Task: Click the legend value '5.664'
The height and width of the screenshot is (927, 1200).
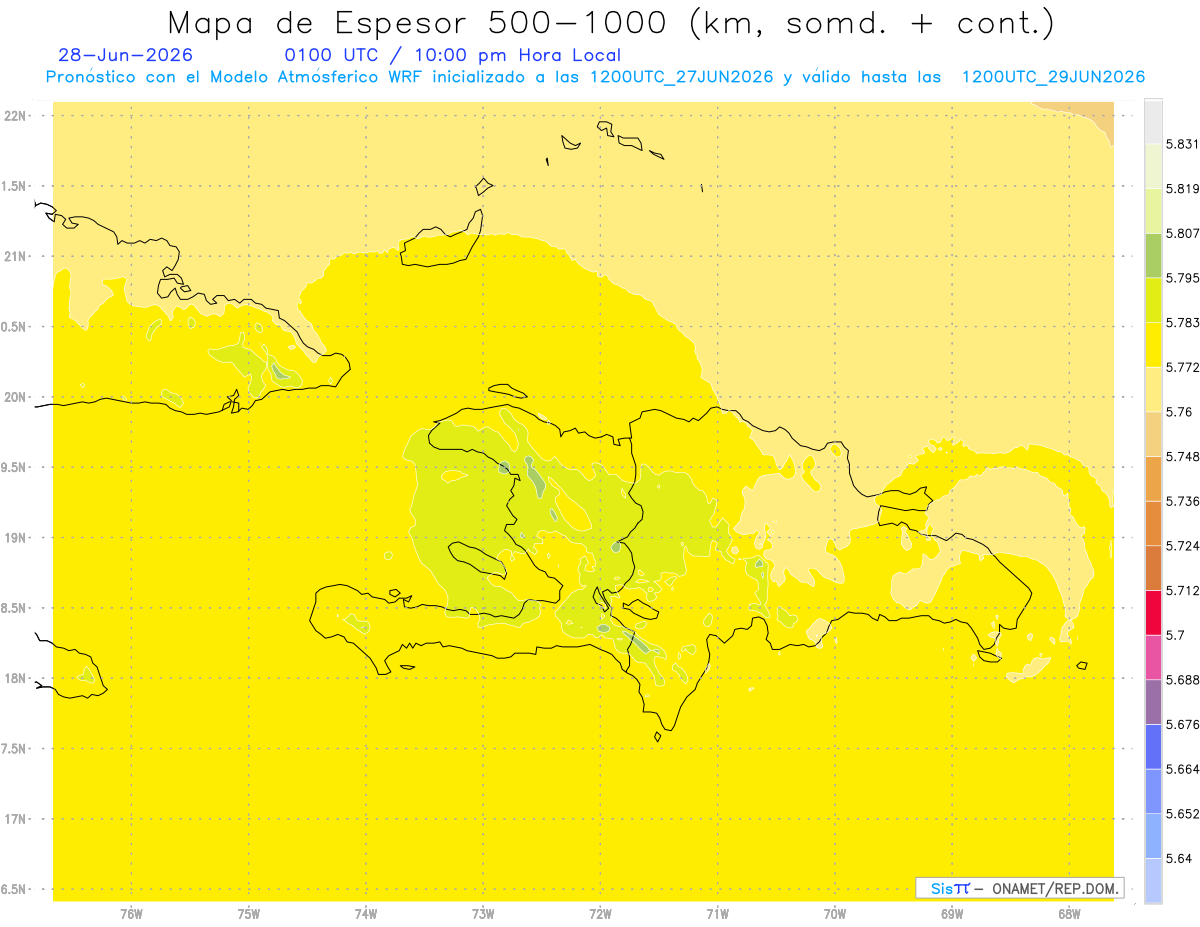Action: (x=1183, y=769)
